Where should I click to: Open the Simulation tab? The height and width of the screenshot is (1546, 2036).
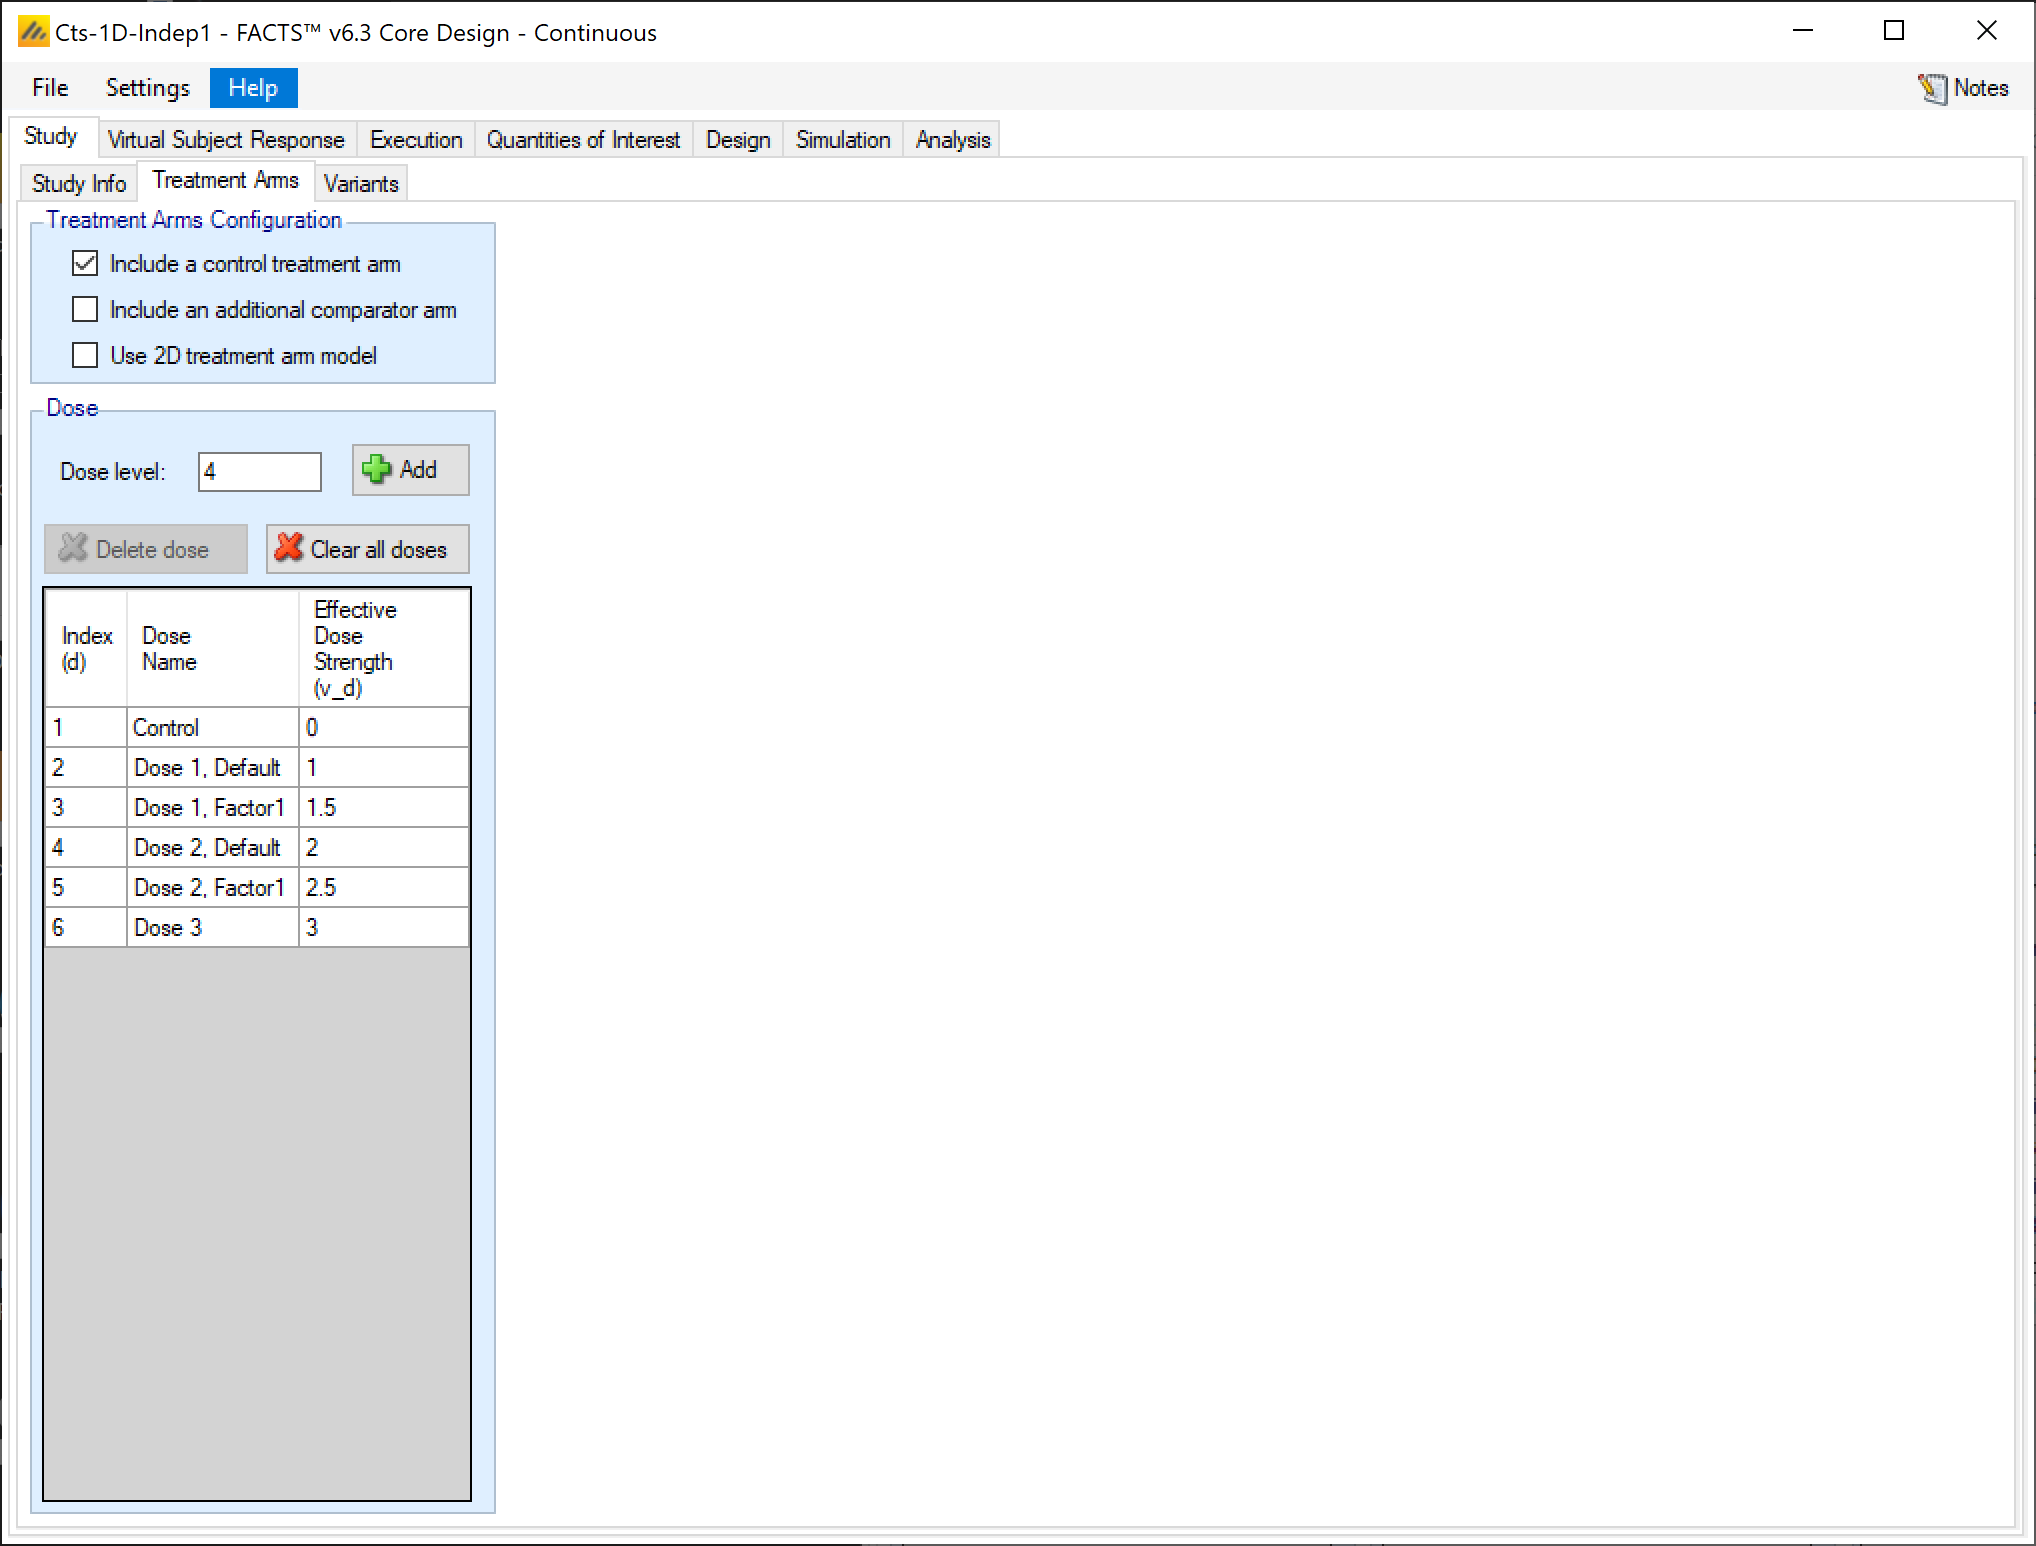click(842, 140)
